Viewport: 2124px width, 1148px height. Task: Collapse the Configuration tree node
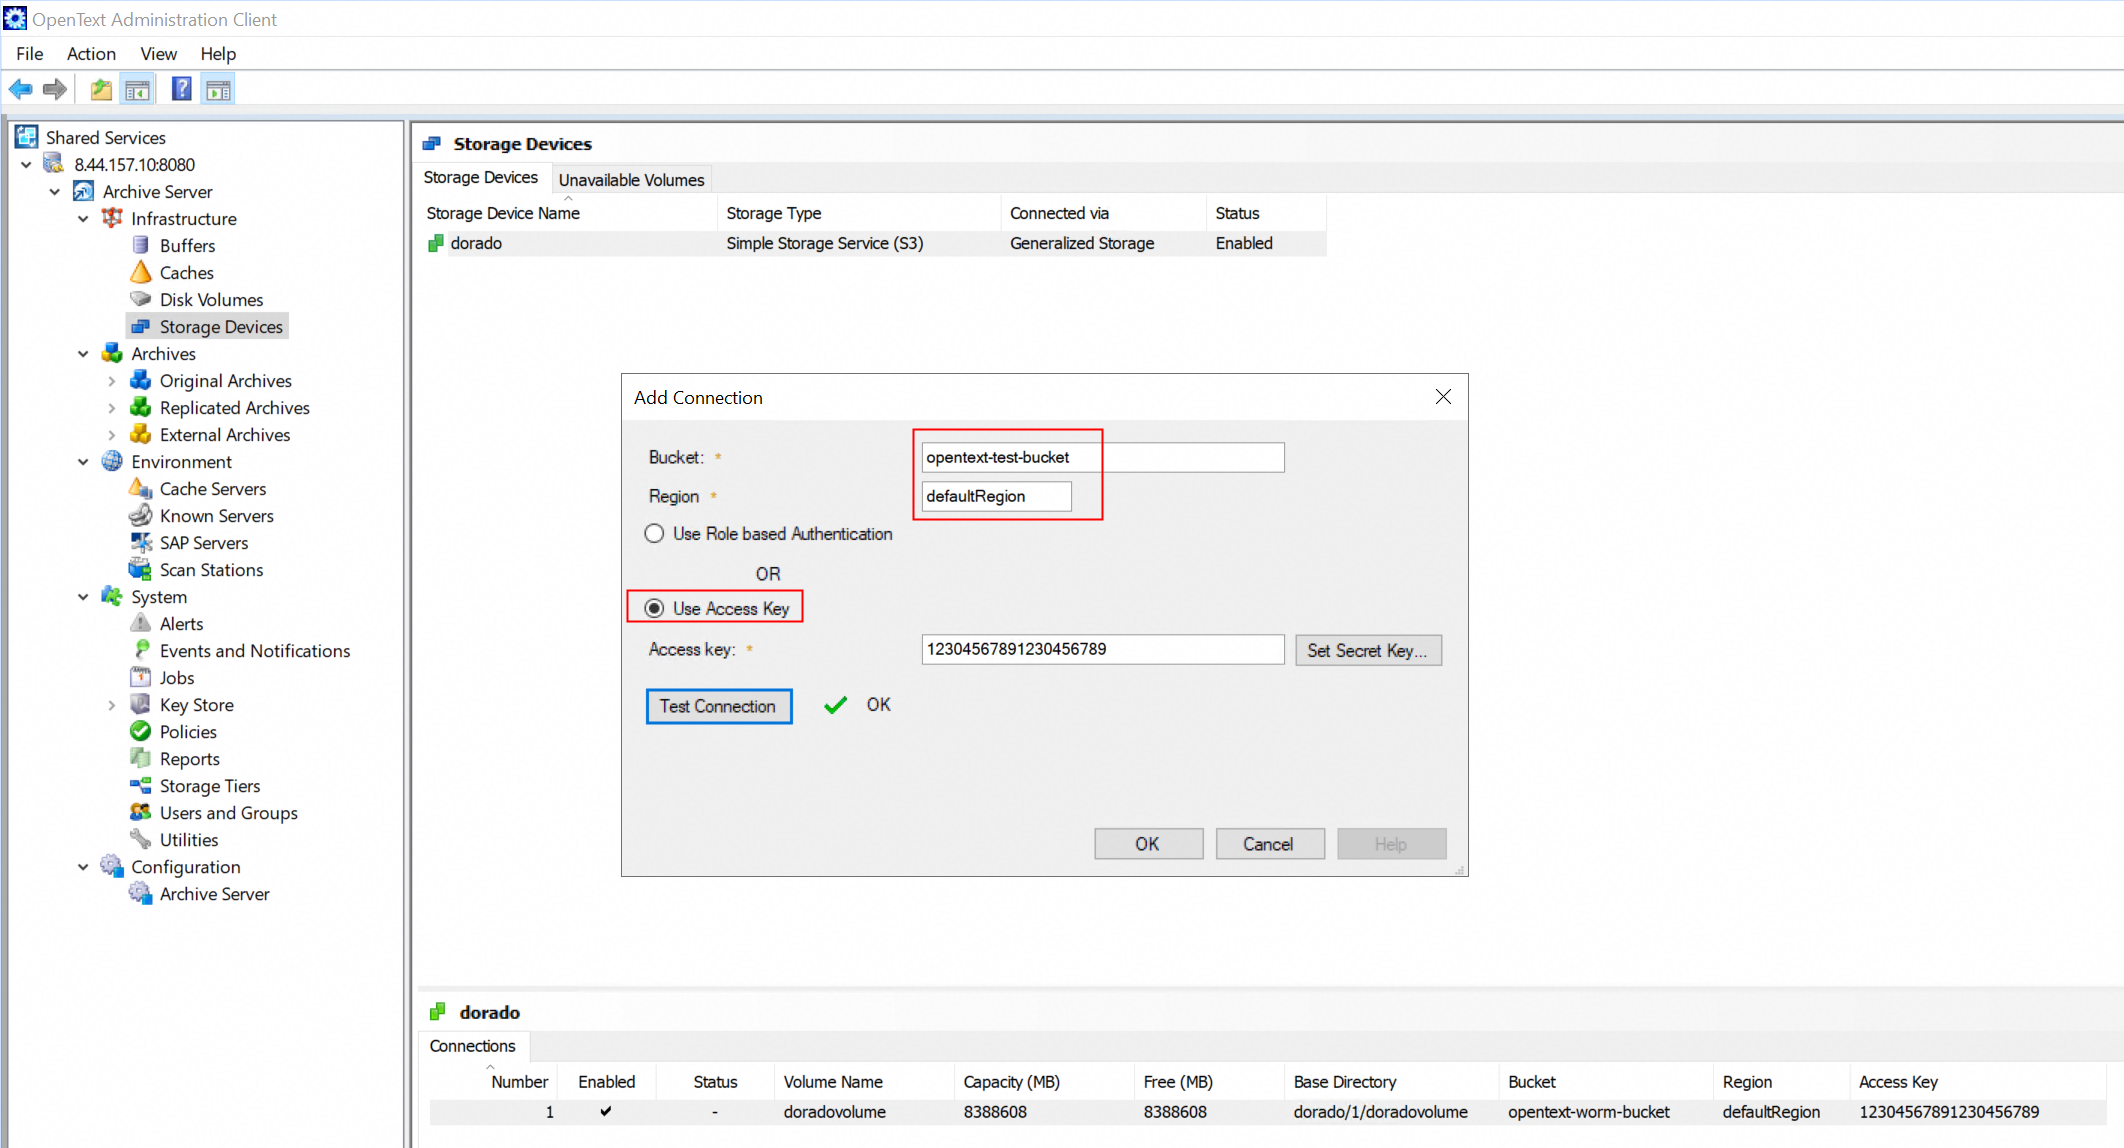click(x=83, y=866)
